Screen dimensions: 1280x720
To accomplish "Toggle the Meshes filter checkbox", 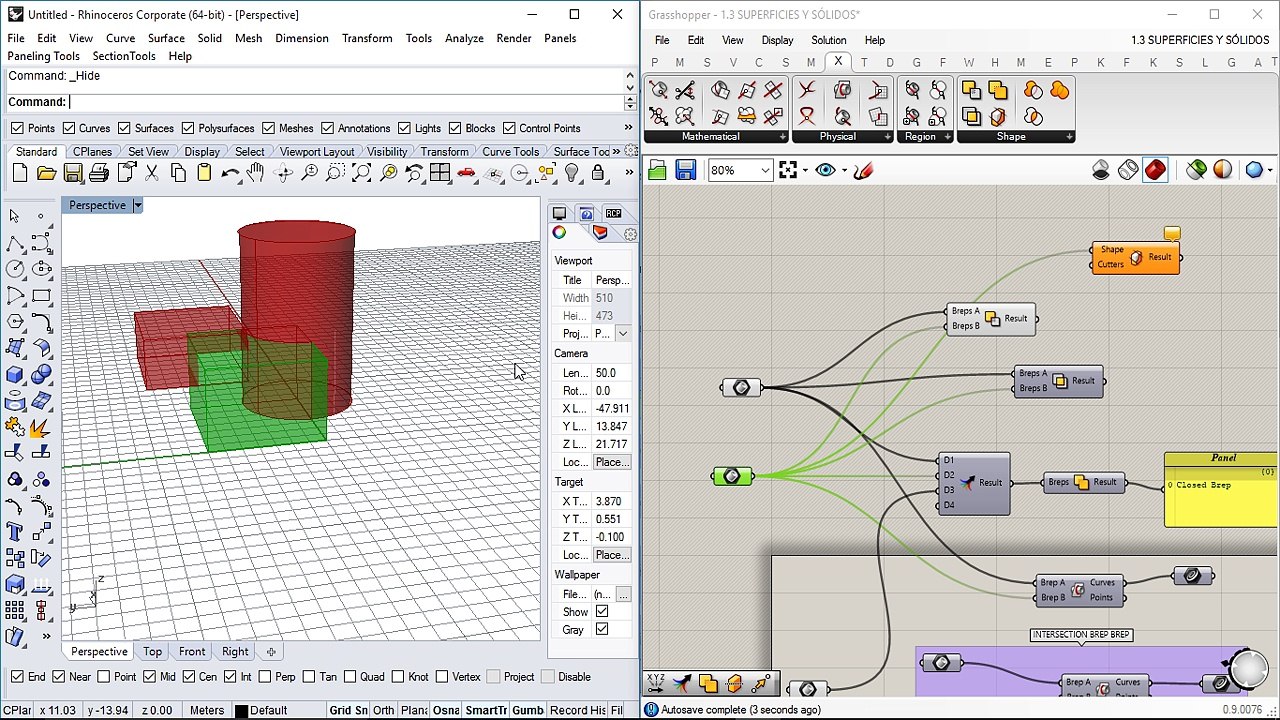I will click(x=268, y=128).
